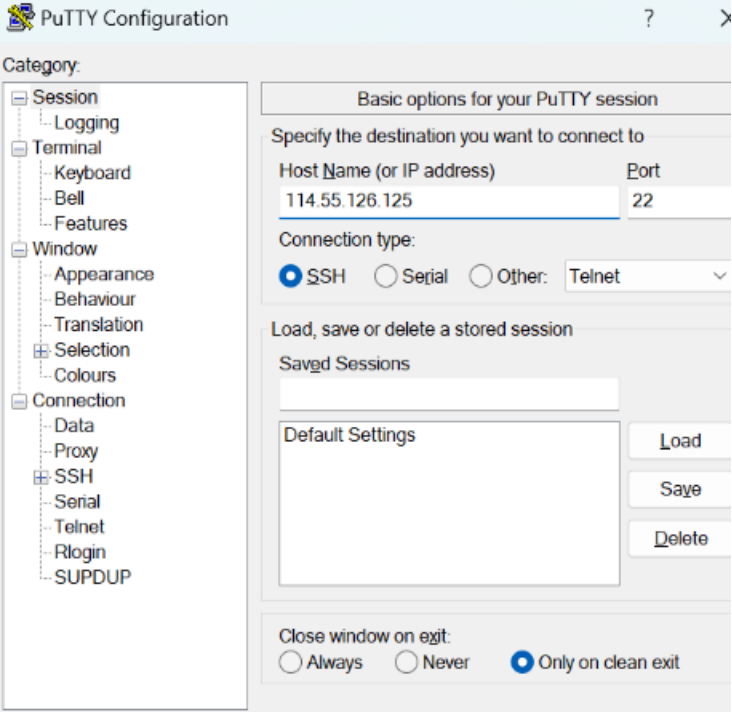732x712 pixels.
Task: Open the Behaviour settings category
Action: point(95,299)
